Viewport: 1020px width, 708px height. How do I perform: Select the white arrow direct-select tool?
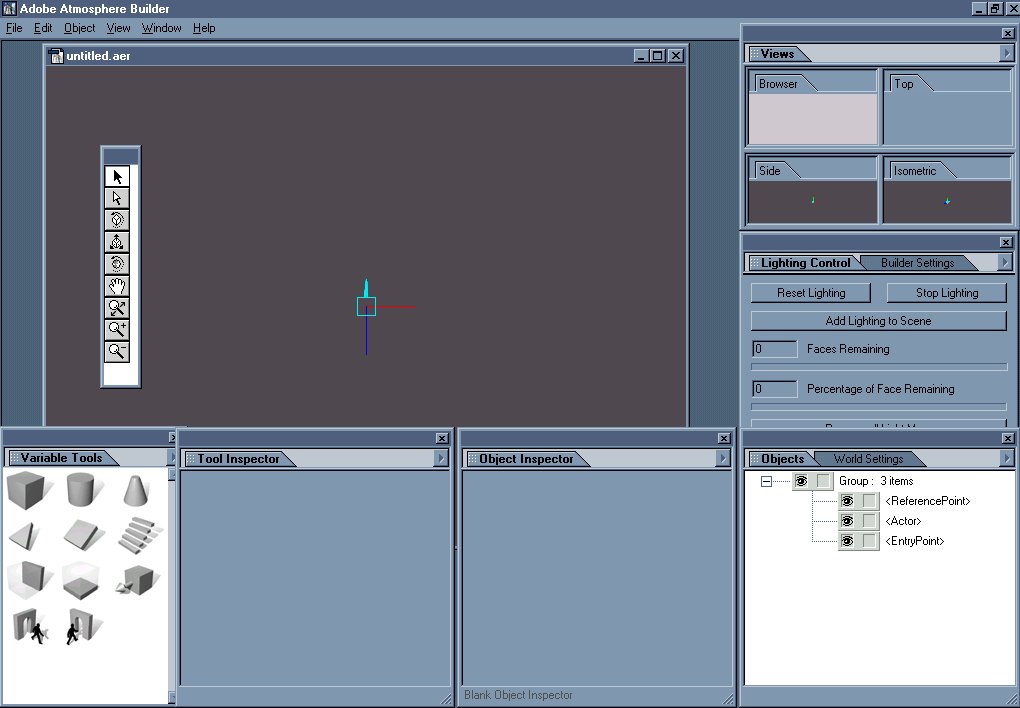(x=117, y=198)
